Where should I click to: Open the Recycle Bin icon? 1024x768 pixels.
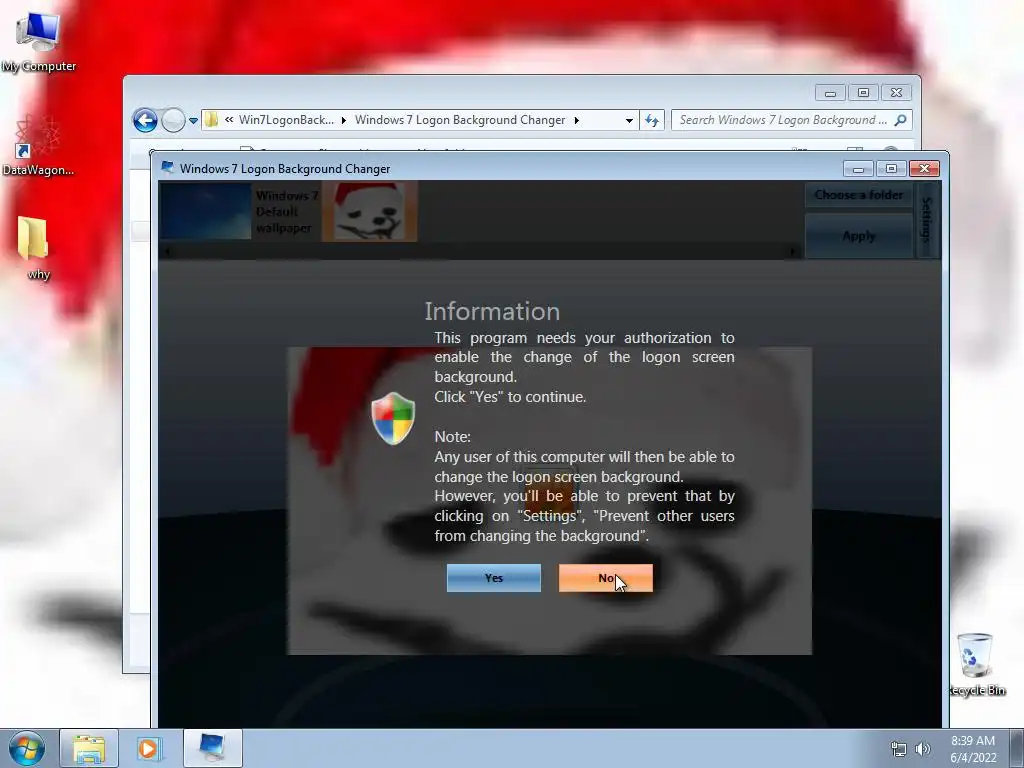976,664
